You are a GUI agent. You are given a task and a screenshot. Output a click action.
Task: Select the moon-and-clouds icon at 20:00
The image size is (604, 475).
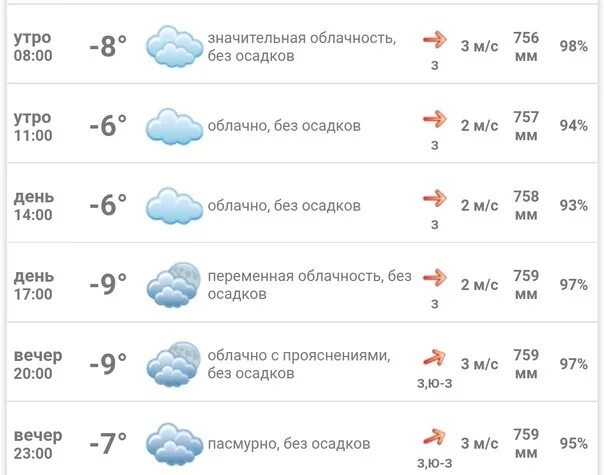pyautogui.click(x=174, y=364)
